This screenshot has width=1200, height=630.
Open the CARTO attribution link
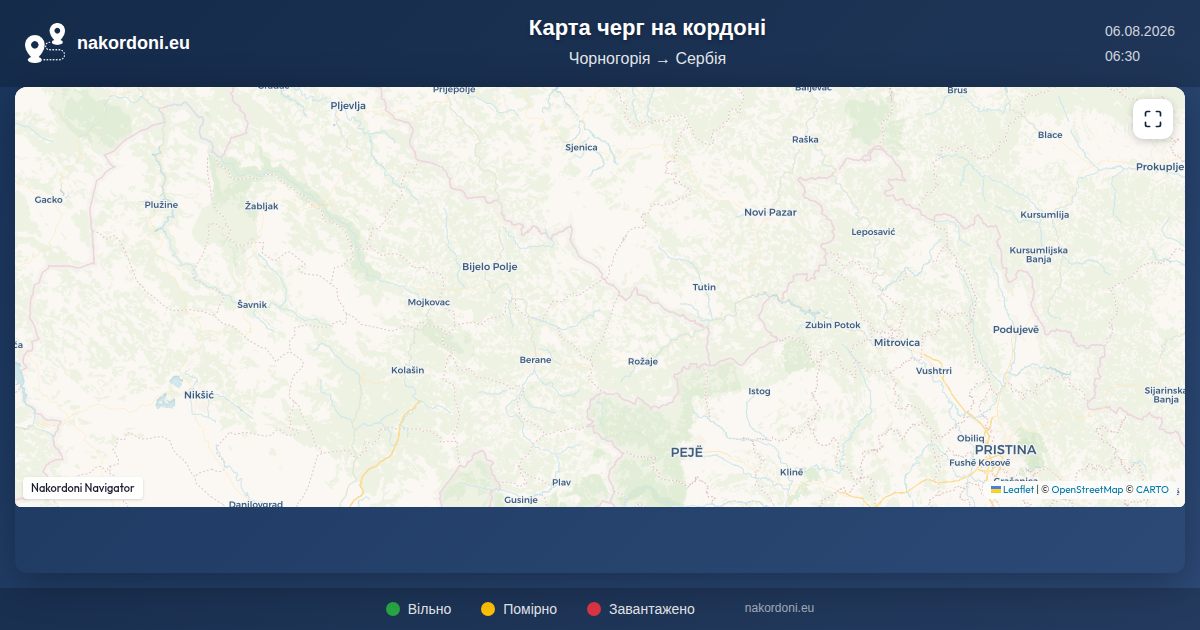tap(1152, 490)
